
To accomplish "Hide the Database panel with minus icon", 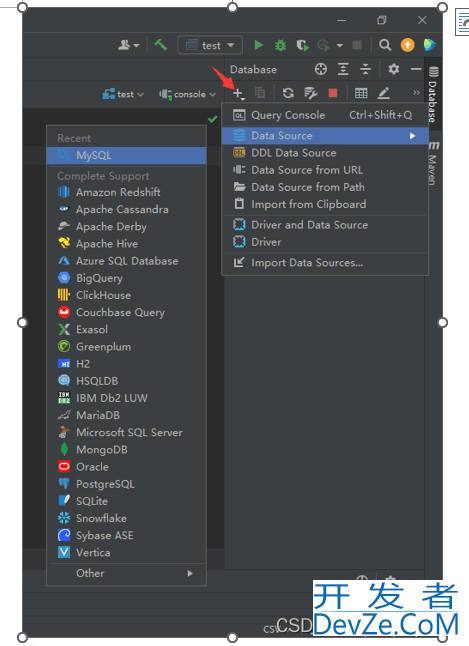I will click(x=416, y=69).
